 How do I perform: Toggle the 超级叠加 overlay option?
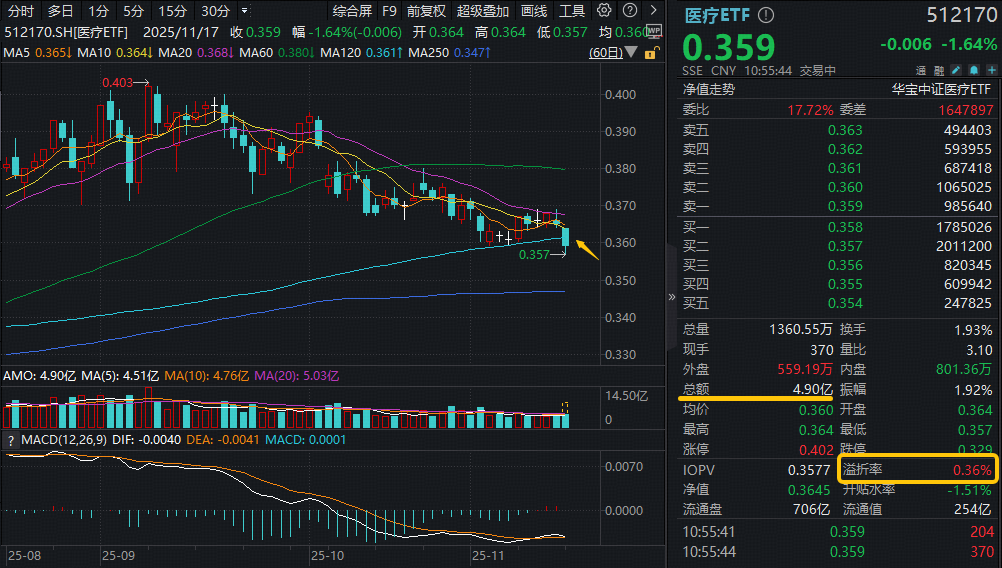coord(482,11)
